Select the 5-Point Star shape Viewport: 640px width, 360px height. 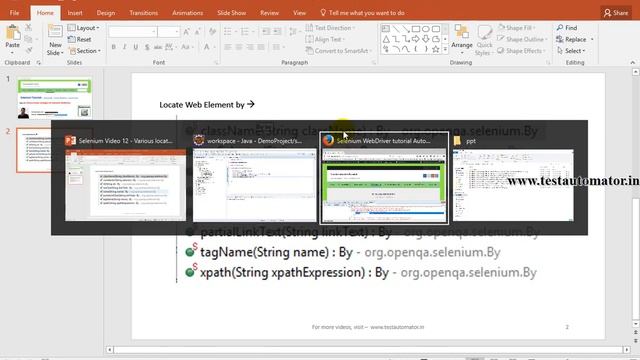point(436,49)
